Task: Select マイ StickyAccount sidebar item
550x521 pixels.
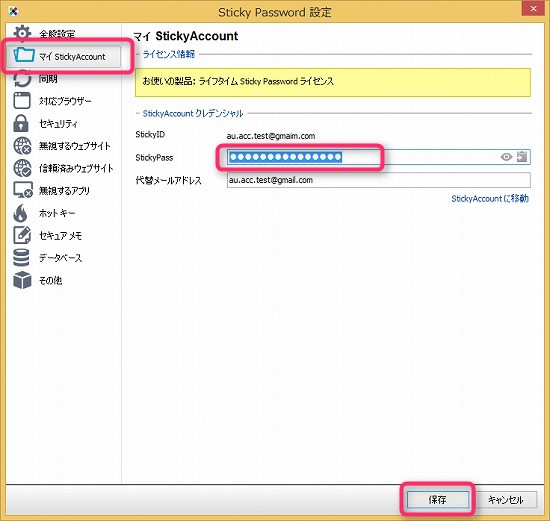Action: point(63,56)
